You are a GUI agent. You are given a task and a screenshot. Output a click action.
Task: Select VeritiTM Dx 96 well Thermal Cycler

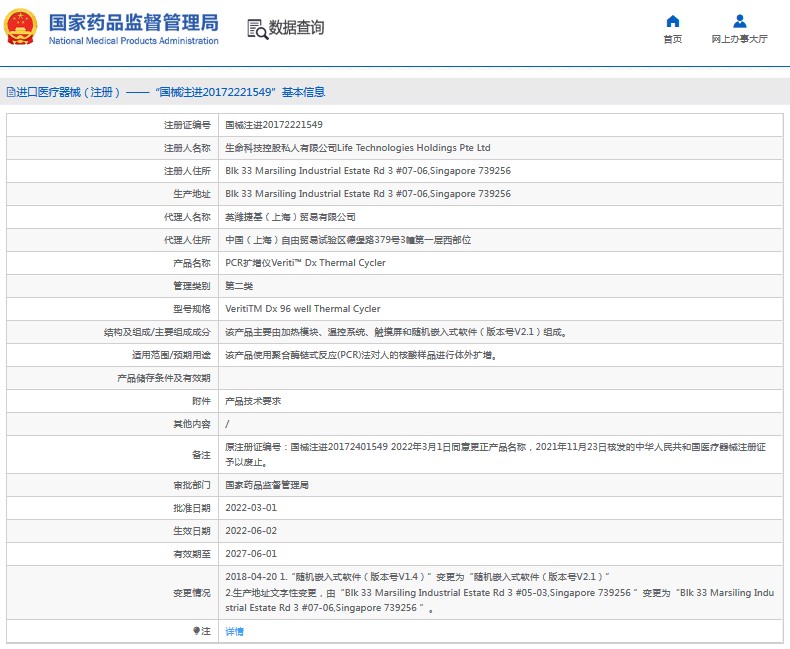[303, 308]
